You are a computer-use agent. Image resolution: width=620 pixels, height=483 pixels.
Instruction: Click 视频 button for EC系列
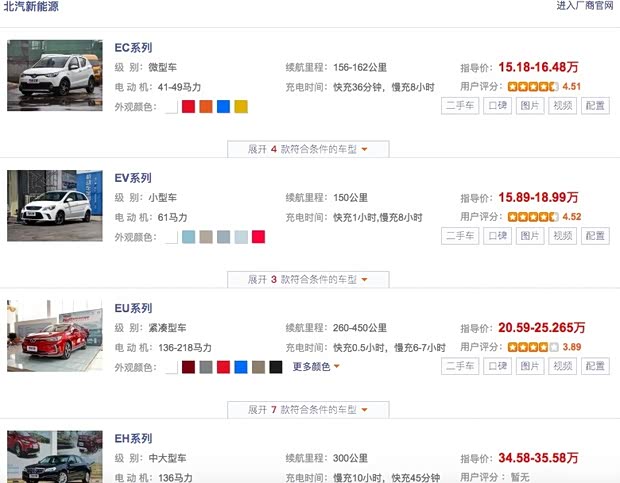pyautogui.click(x=563, y=106)
